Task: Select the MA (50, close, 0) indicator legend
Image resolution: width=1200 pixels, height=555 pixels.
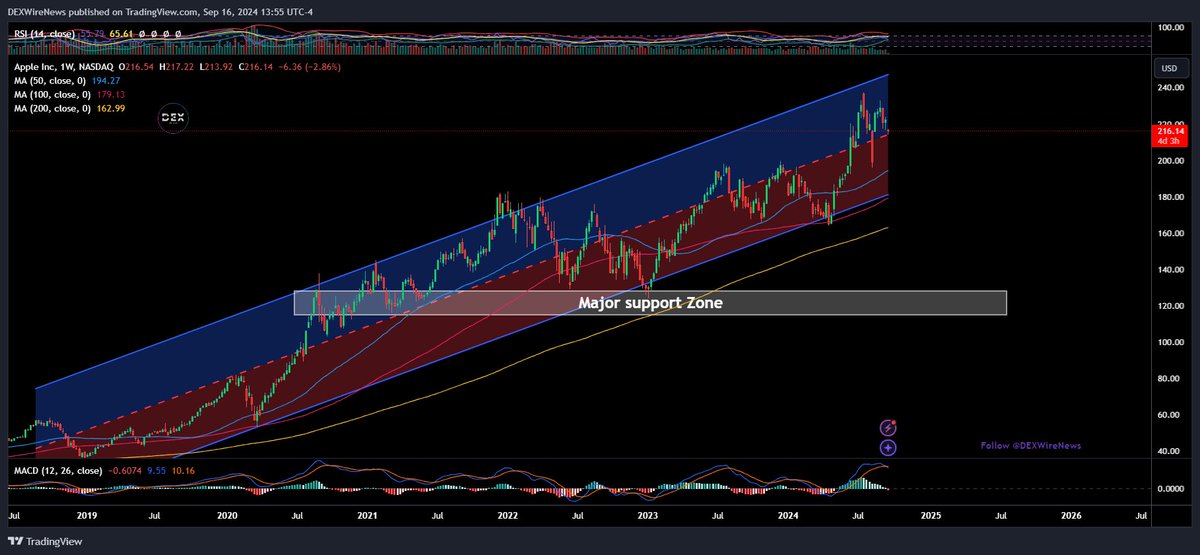Action: [50, 79]
